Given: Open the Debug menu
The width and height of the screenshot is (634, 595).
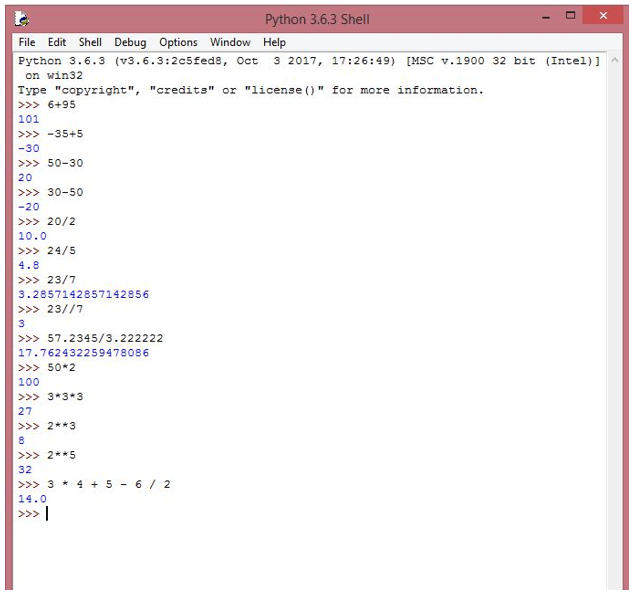Looking at the screenshot, I should [x=130, y=42].
